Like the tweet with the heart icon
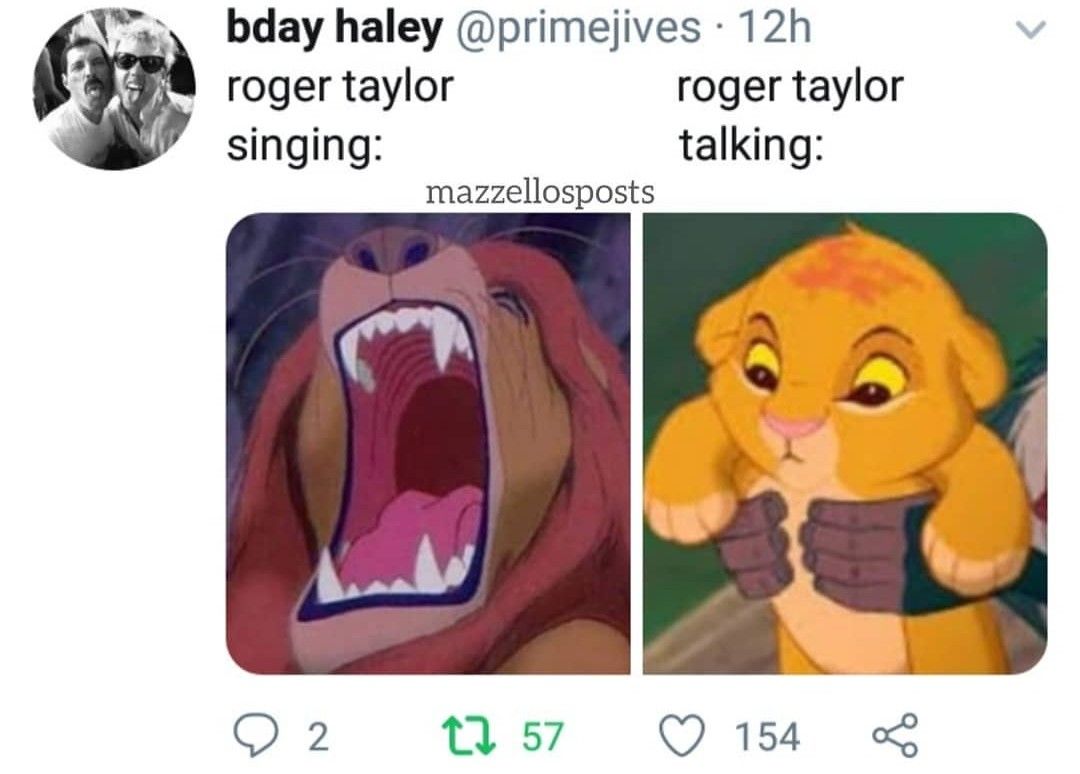This screenshot has height=774, width=1080. point(683,735)
